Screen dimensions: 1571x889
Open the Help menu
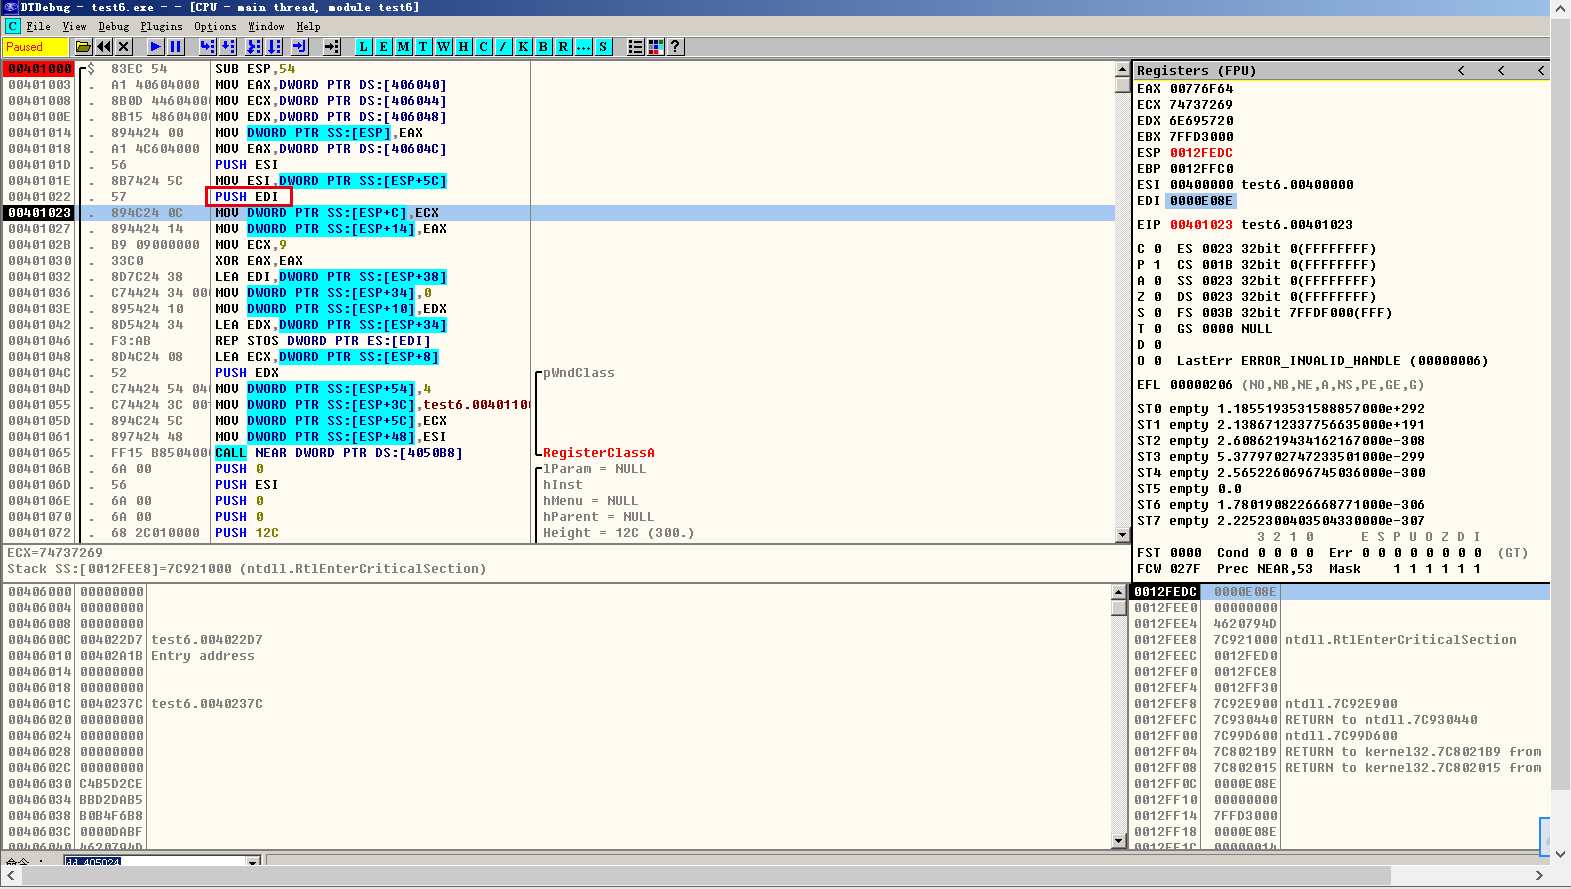pyautogui.click(x=308, y=27)
